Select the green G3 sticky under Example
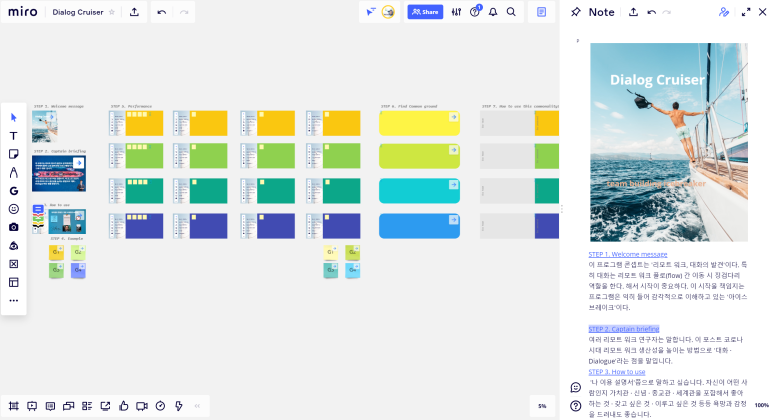773x420 pixels. tap(56, 270)
